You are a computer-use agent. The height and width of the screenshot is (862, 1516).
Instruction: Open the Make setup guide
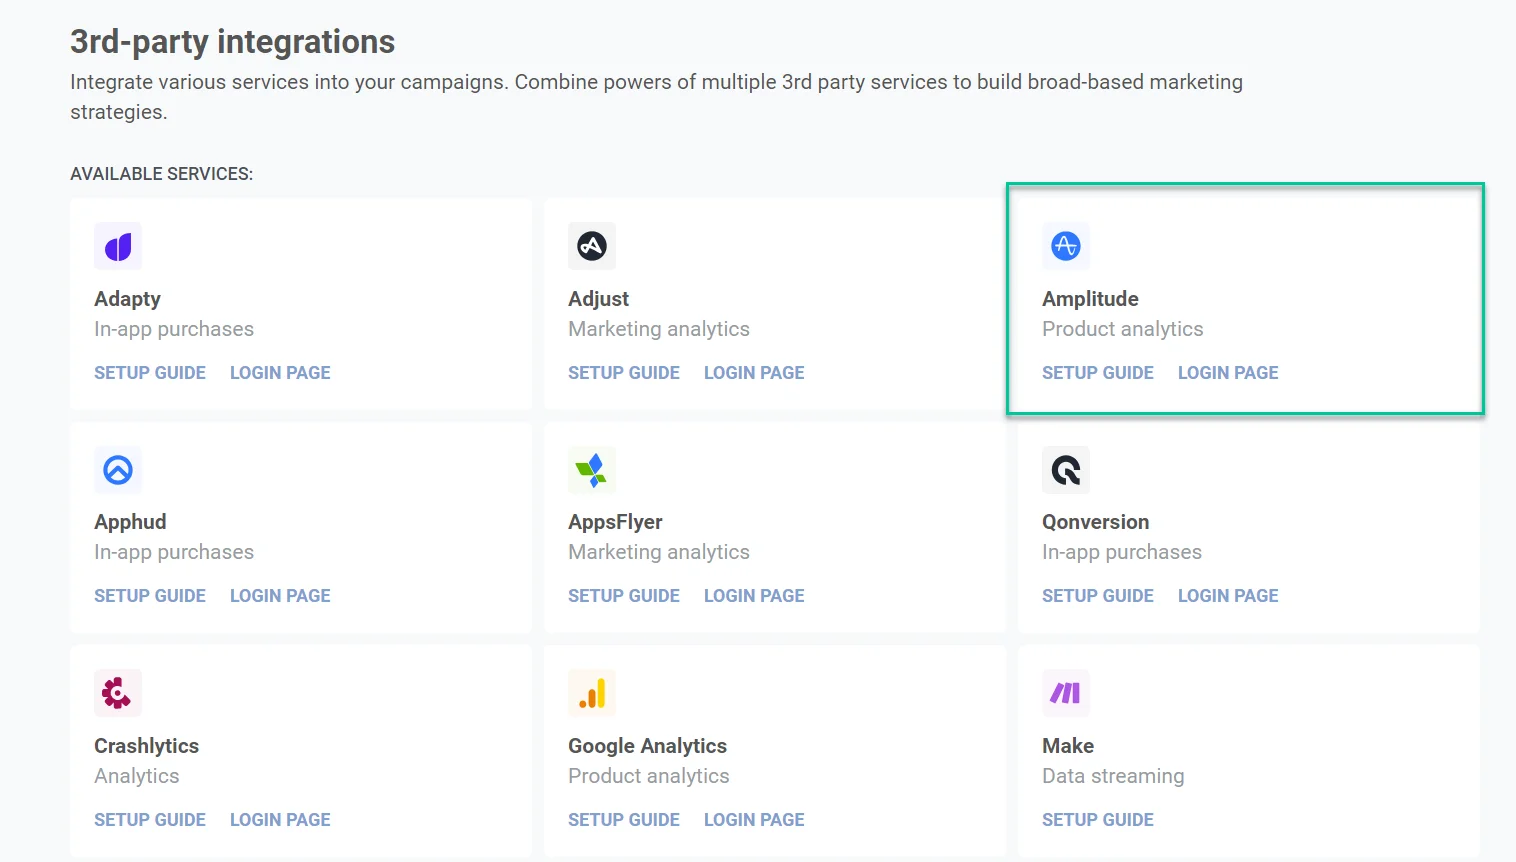tap(1097, 820)
